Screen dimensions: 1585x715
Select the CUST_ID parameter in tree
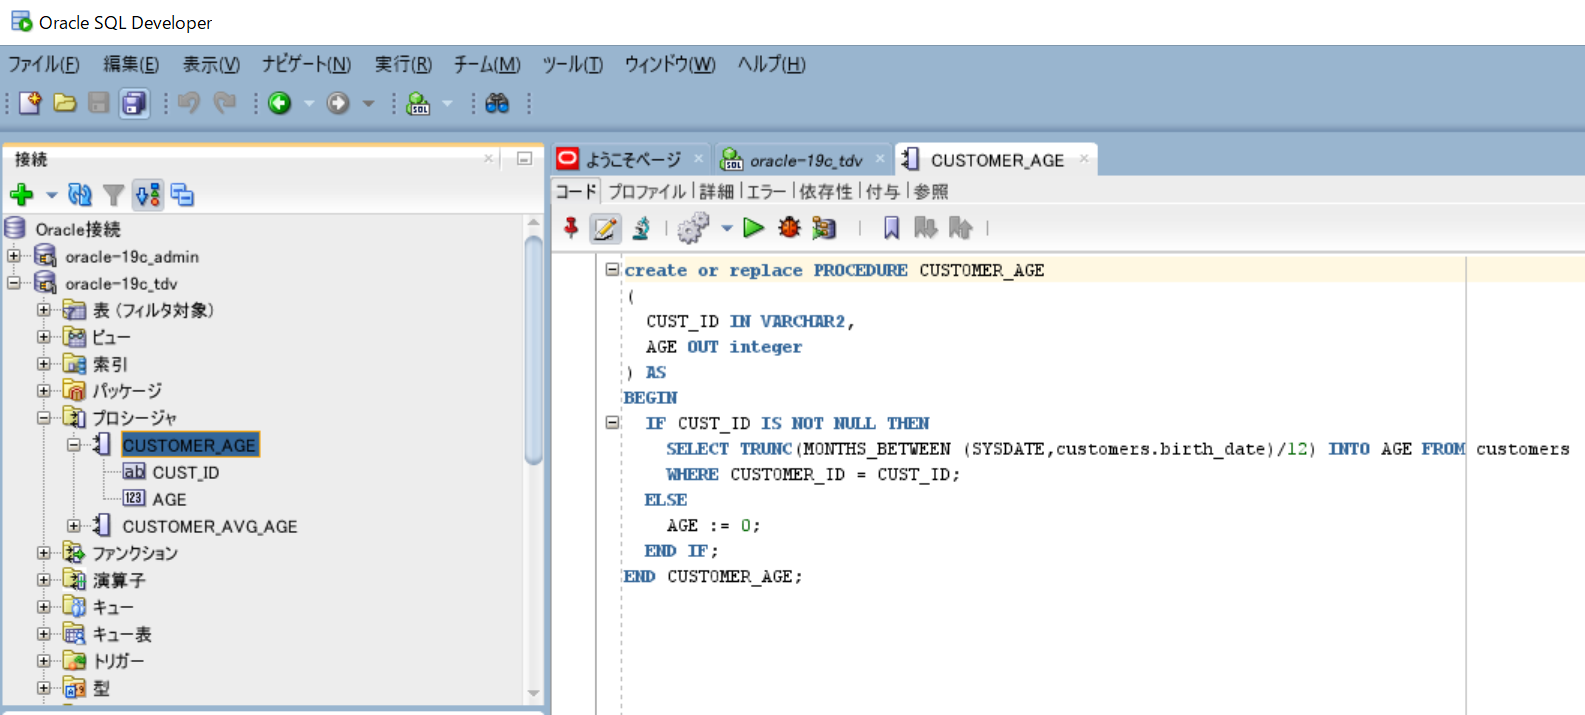tap(186, 472)
